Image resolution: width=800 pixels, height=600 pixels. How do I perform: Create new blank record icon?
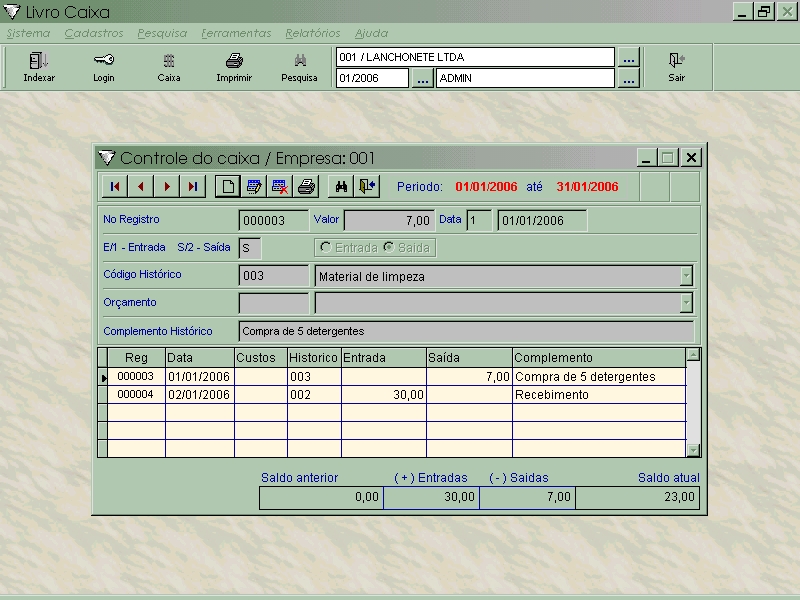228,186
